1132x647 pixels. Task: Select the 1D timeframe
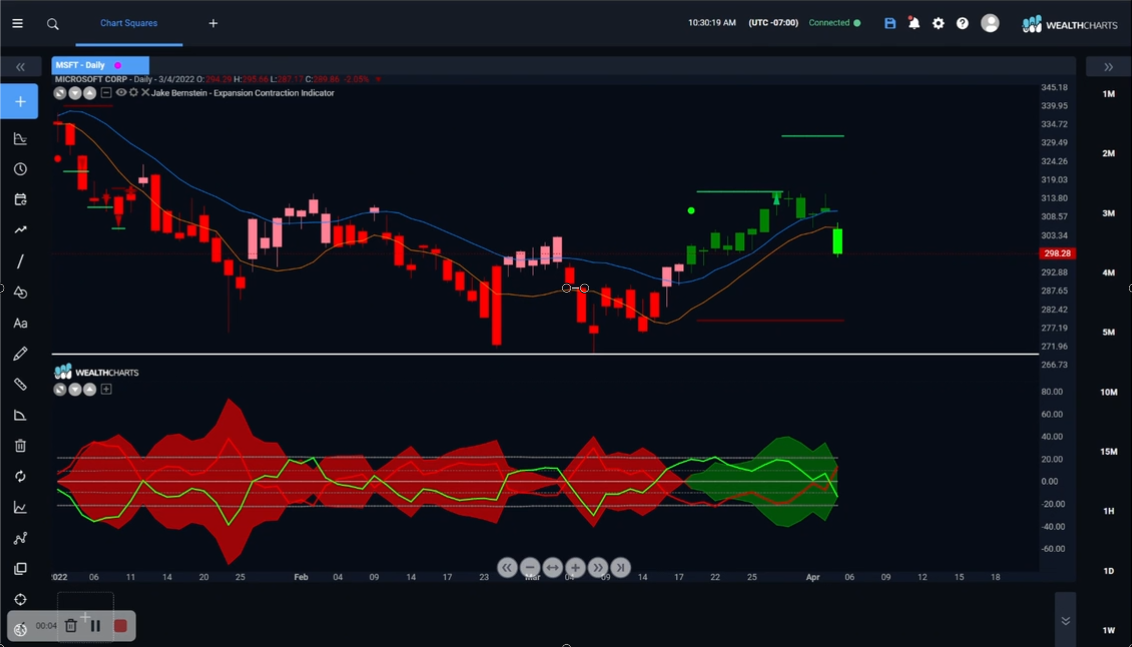point(1108,571)
